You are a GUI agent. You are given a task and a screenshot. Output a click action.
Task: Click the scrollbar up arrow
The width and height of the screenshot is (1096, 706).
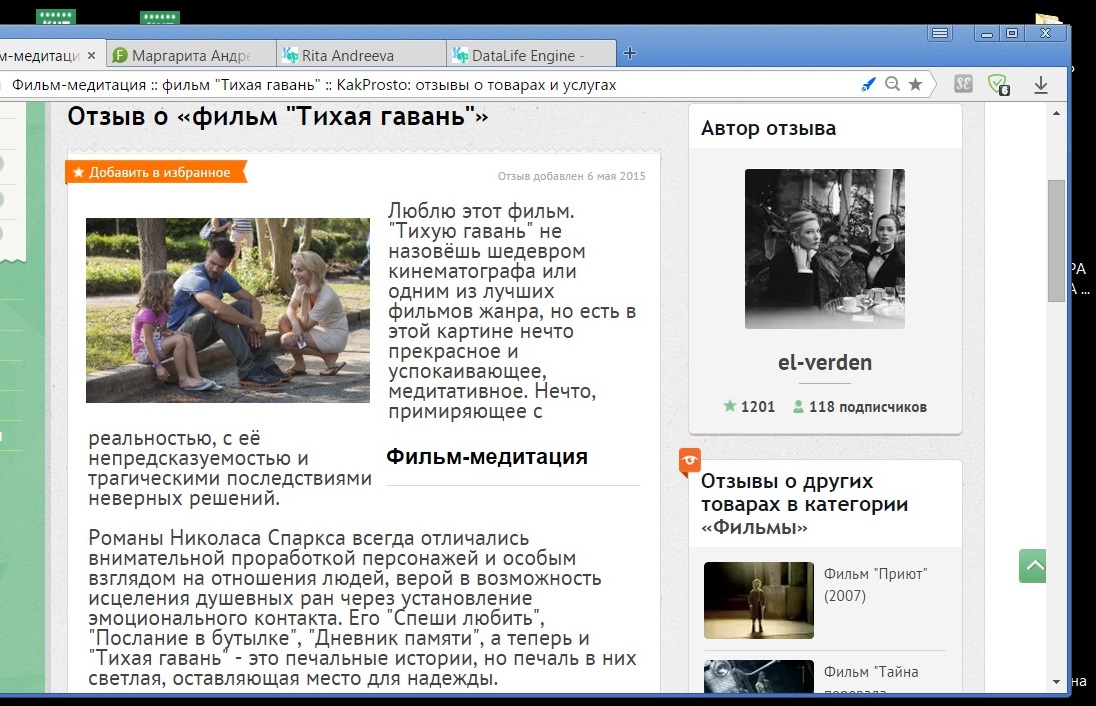click(1056, 113)
